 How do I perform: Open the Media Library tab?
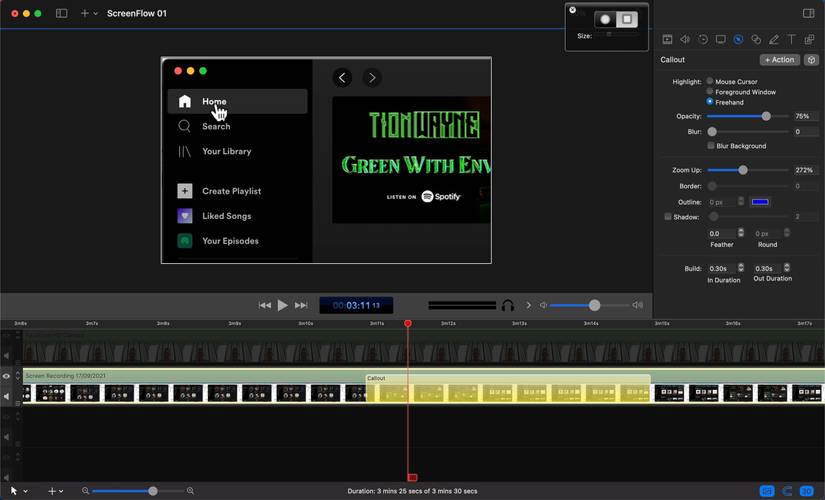pos(809,39)
